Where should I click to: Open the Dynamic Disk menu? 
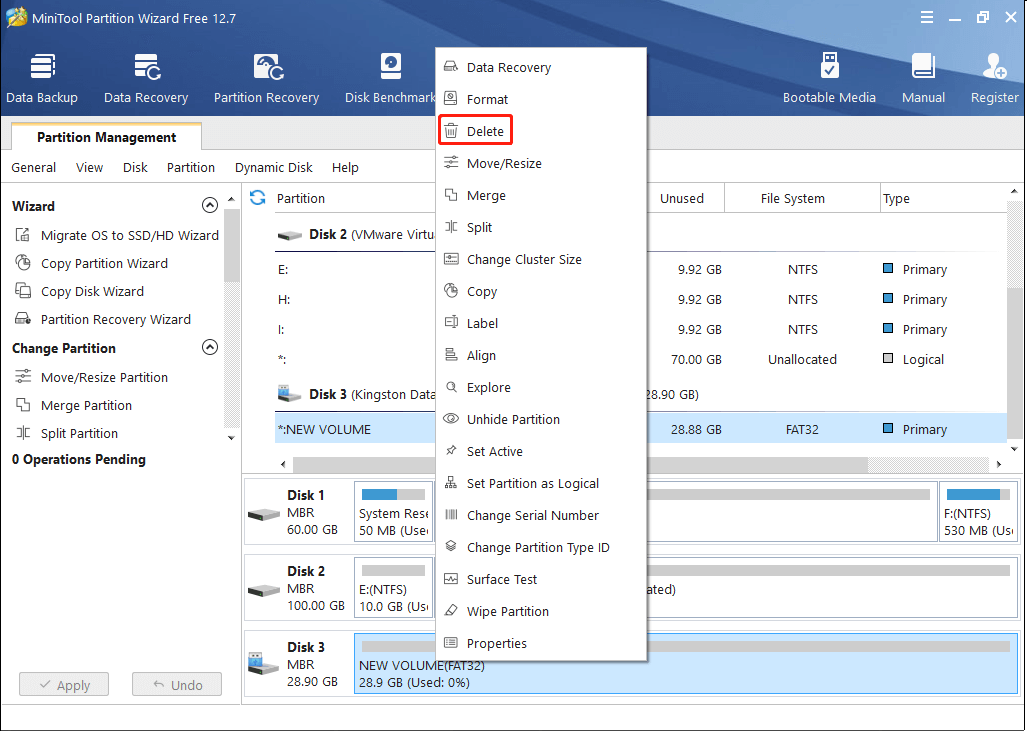coord(274,168)
